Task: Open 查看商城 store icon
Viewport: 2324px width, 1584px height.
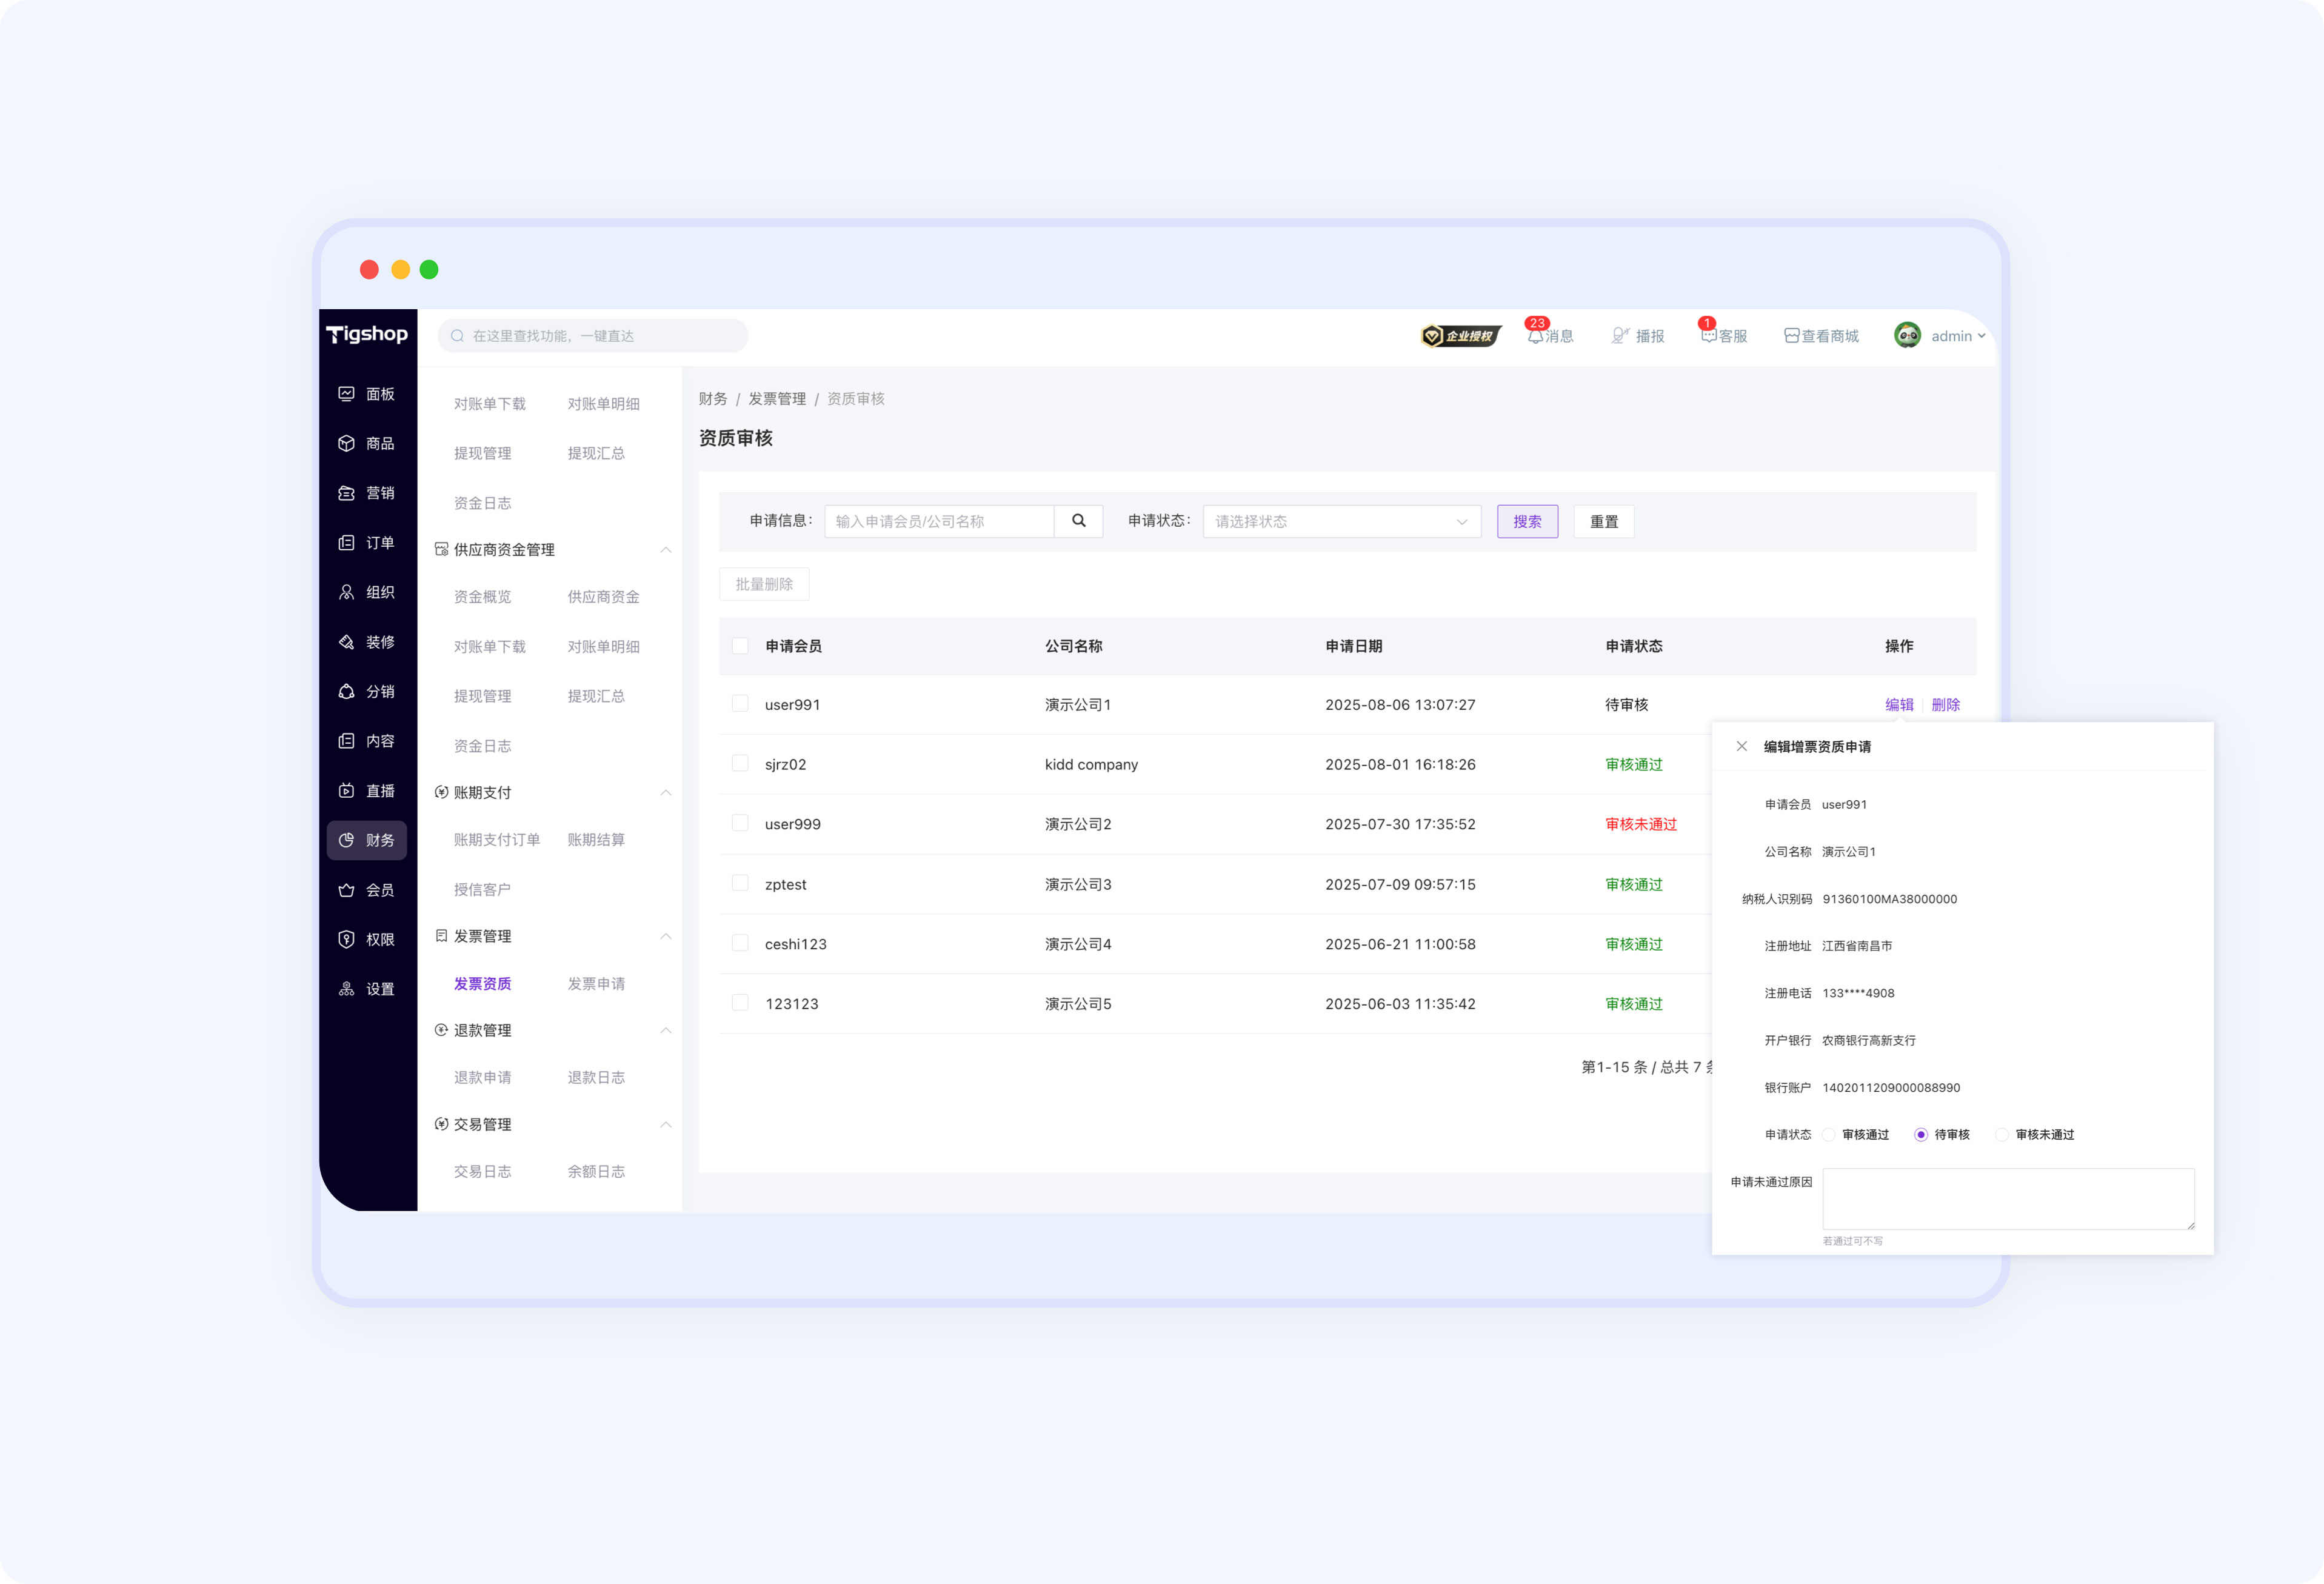Action: pos(1791,336)
